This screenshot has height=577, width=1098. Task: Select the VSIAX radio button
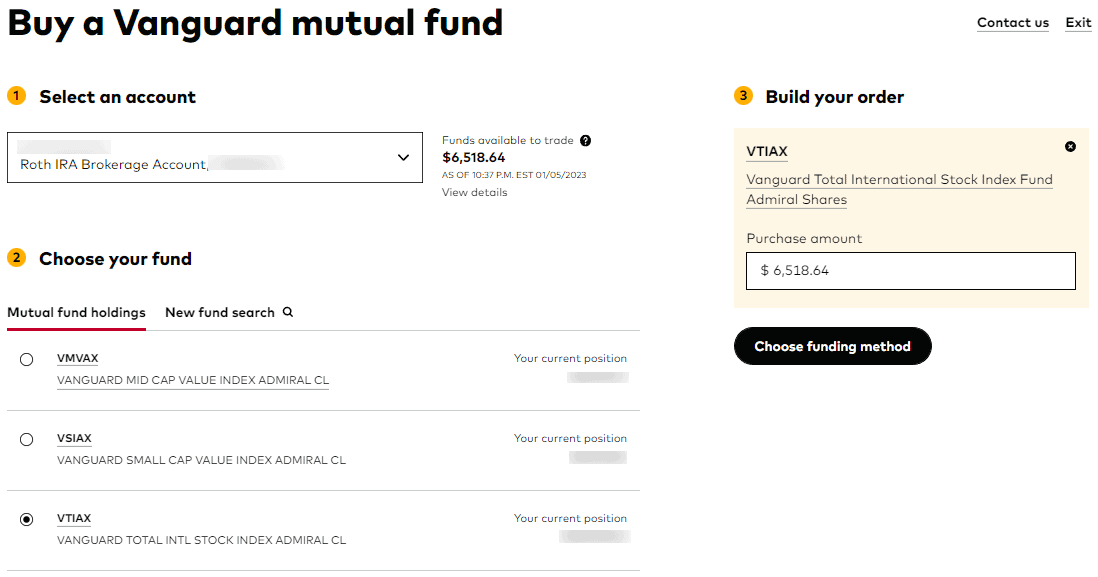[27, 440]
